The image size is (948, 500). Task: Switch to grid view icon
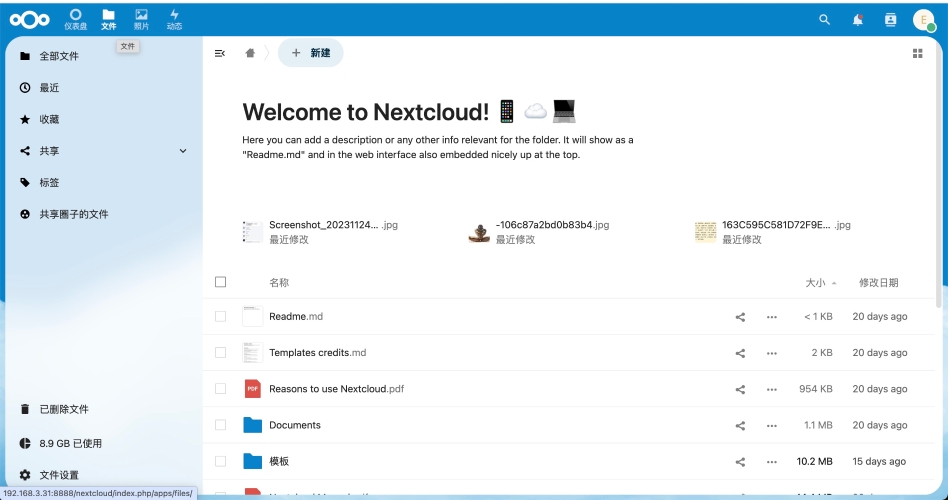pyautogui.click(x=918, y=53)
